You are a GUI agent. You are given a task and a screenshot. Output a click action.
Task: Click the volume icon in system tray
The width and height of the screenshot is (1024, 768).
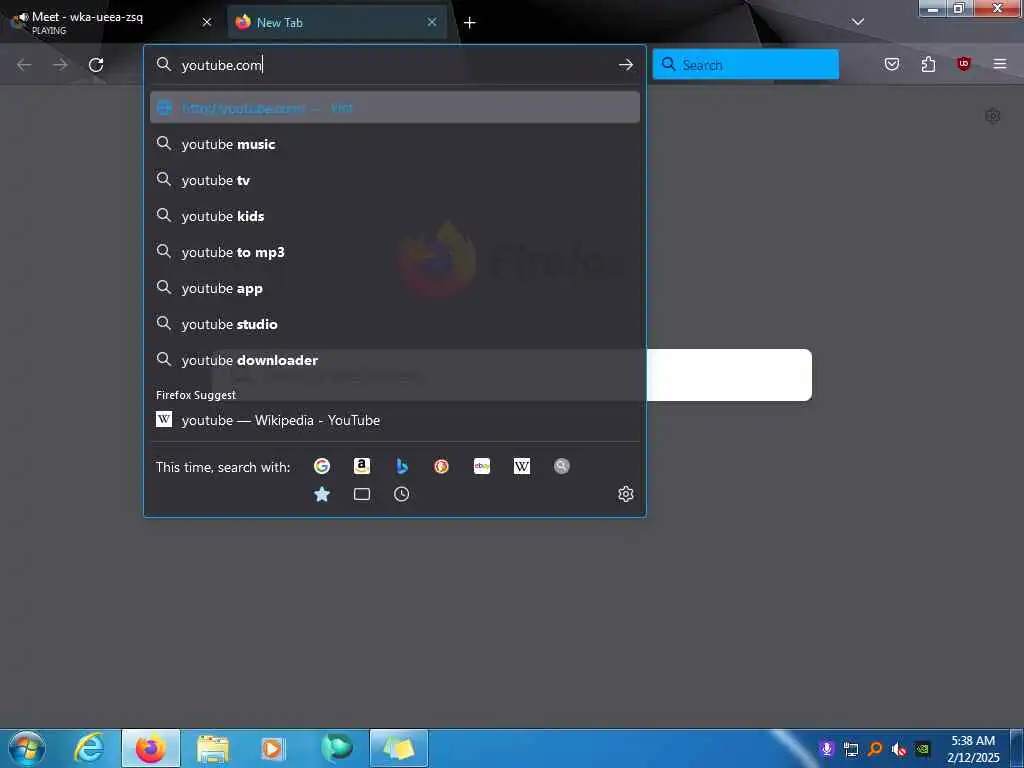pos(899,749)
